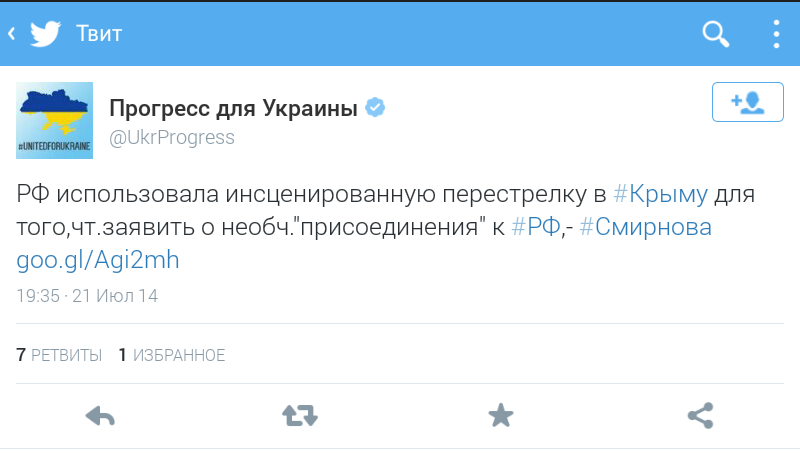Tap the verified badge checkmark

375,108
